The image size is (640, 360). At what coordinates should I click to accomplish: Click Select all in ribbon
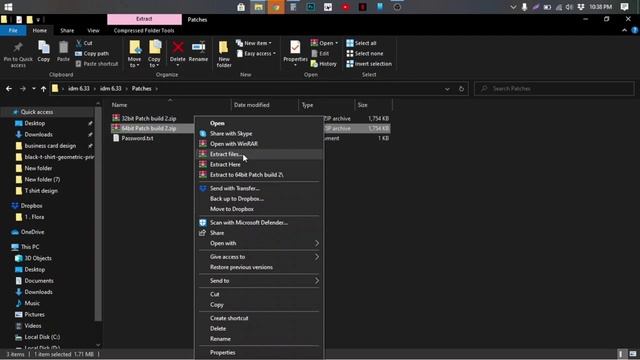[x=361, y=43]
